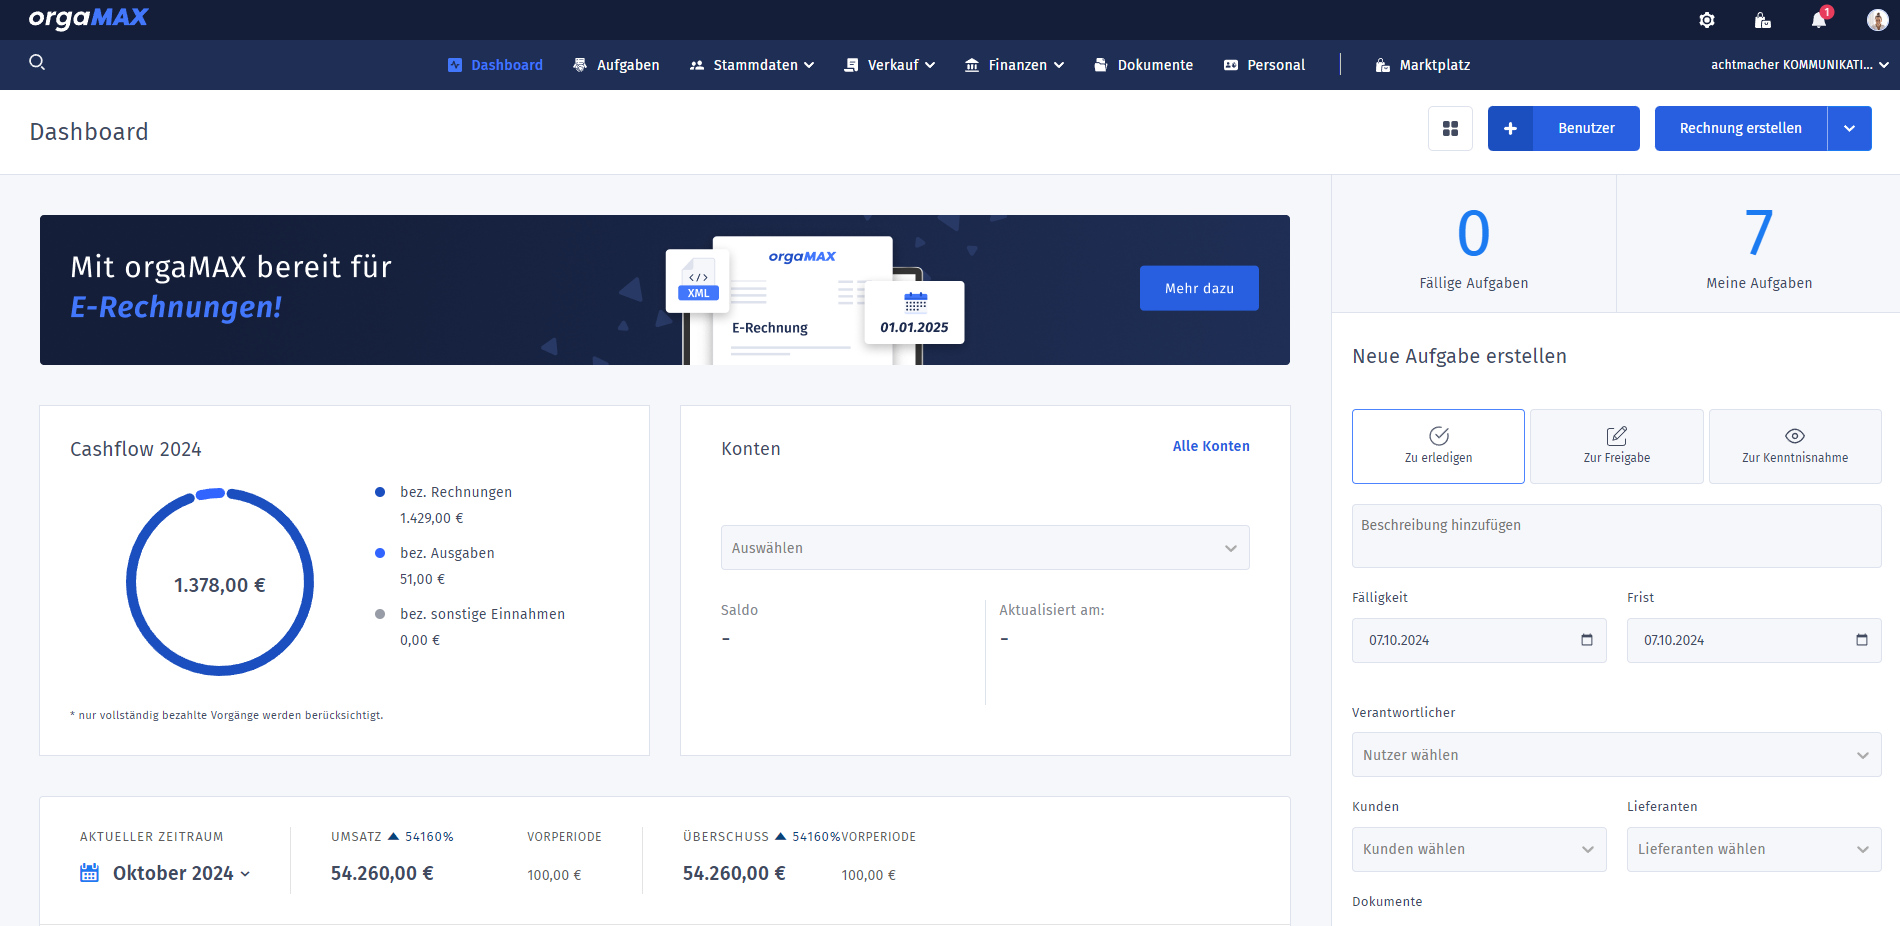Open the Lieferanten wählen dropdown

click(x=1754, y=849)
